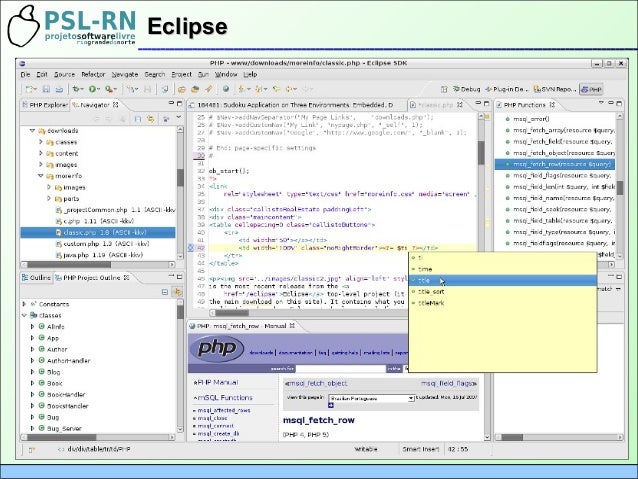This screenshot has width=638, height=479.
Task: Expand the content folder
Action: click(x=41, y=153)
